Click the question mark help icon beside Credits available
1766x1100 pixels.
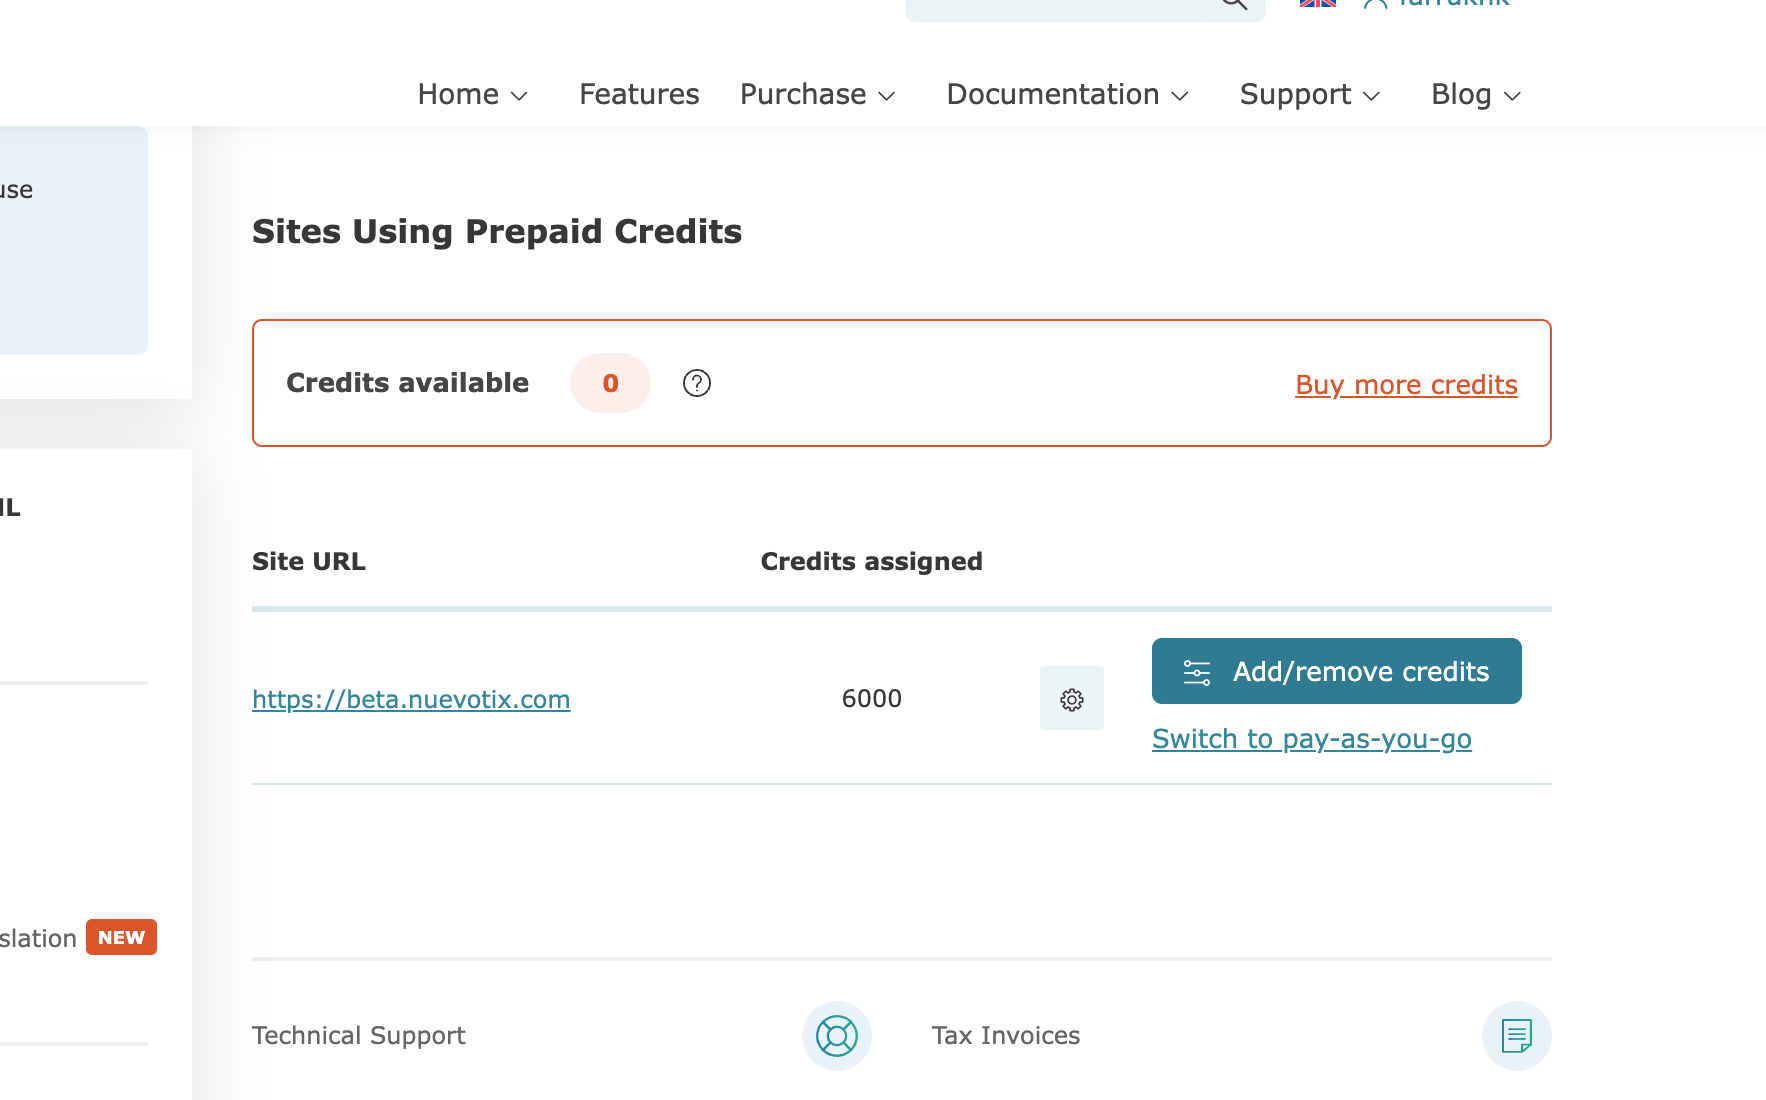(x=696, y=383)
